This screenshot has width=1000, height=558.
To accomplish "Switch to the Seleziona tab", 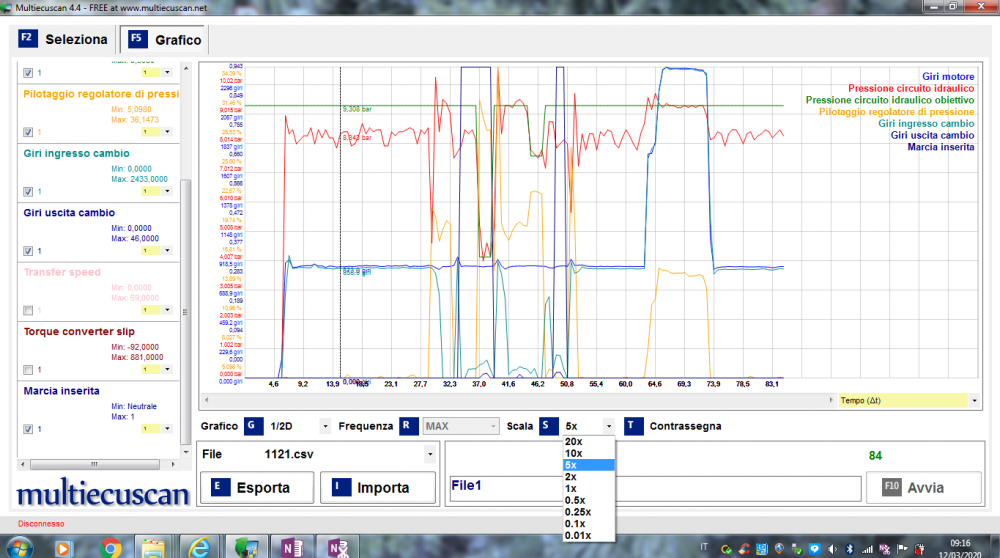I will tap(64, 40).
